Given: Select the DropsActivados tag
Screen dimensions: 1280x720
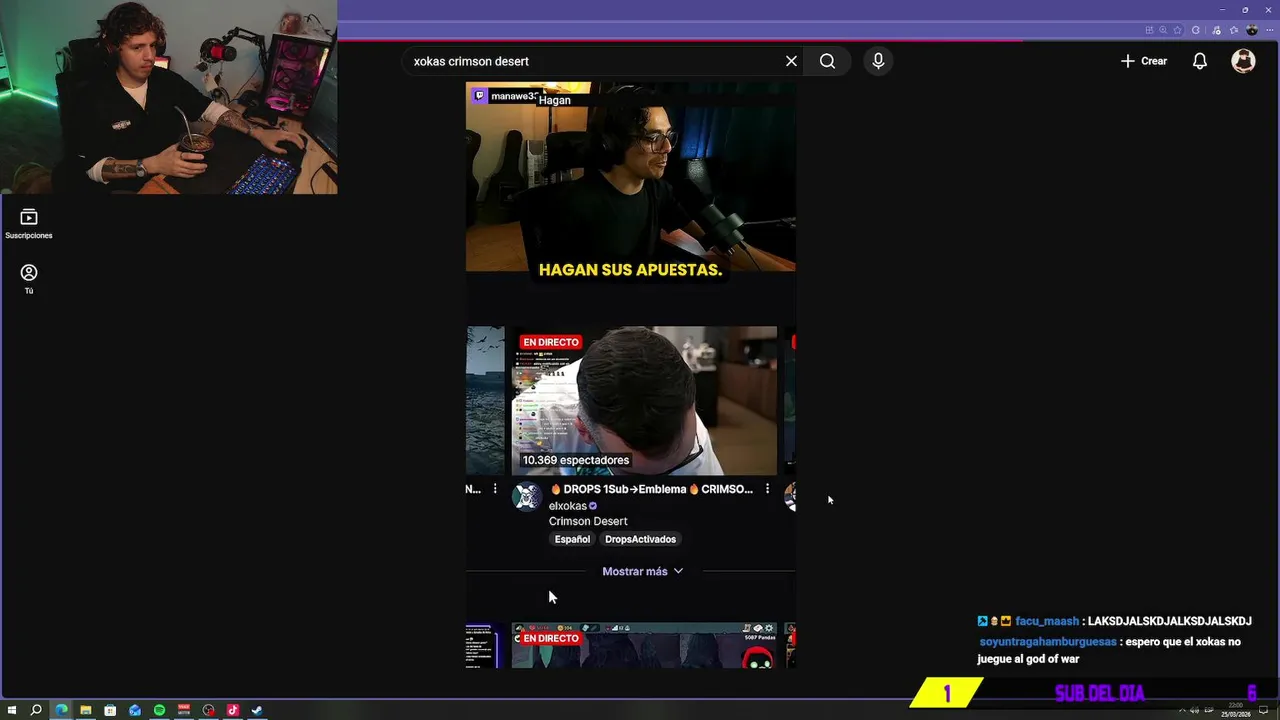Looking at the screenshot, I should pyautogui.click(x=640, y=539).
